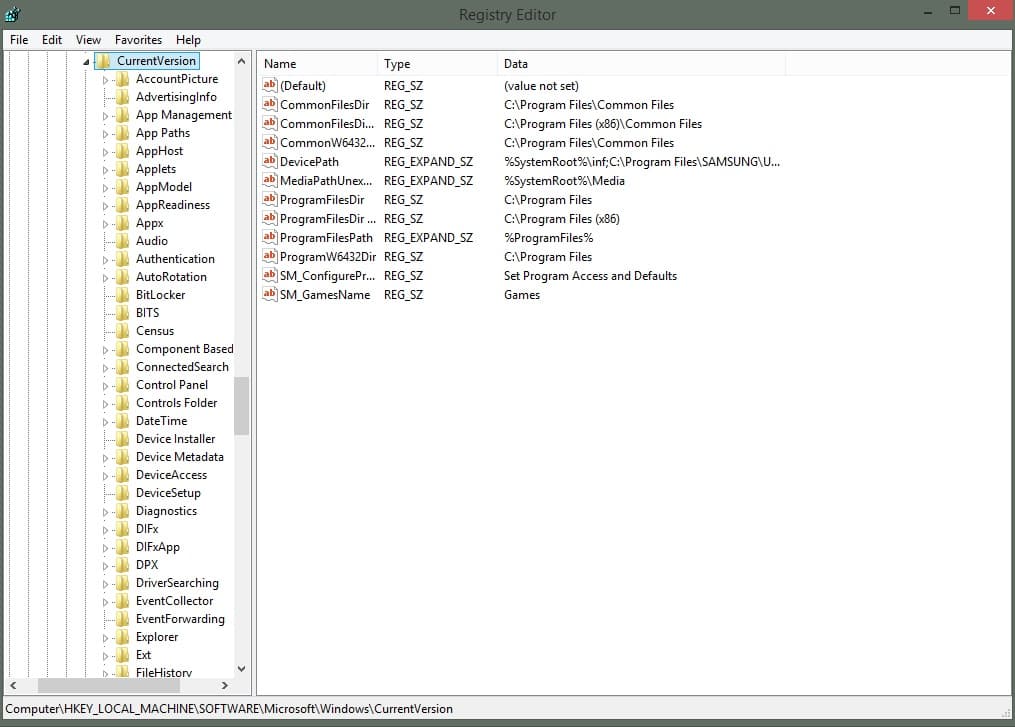This screenshot has height=727, width=1015.
Task: Select the AutoRotation key
Action: (x=171, y=276)
